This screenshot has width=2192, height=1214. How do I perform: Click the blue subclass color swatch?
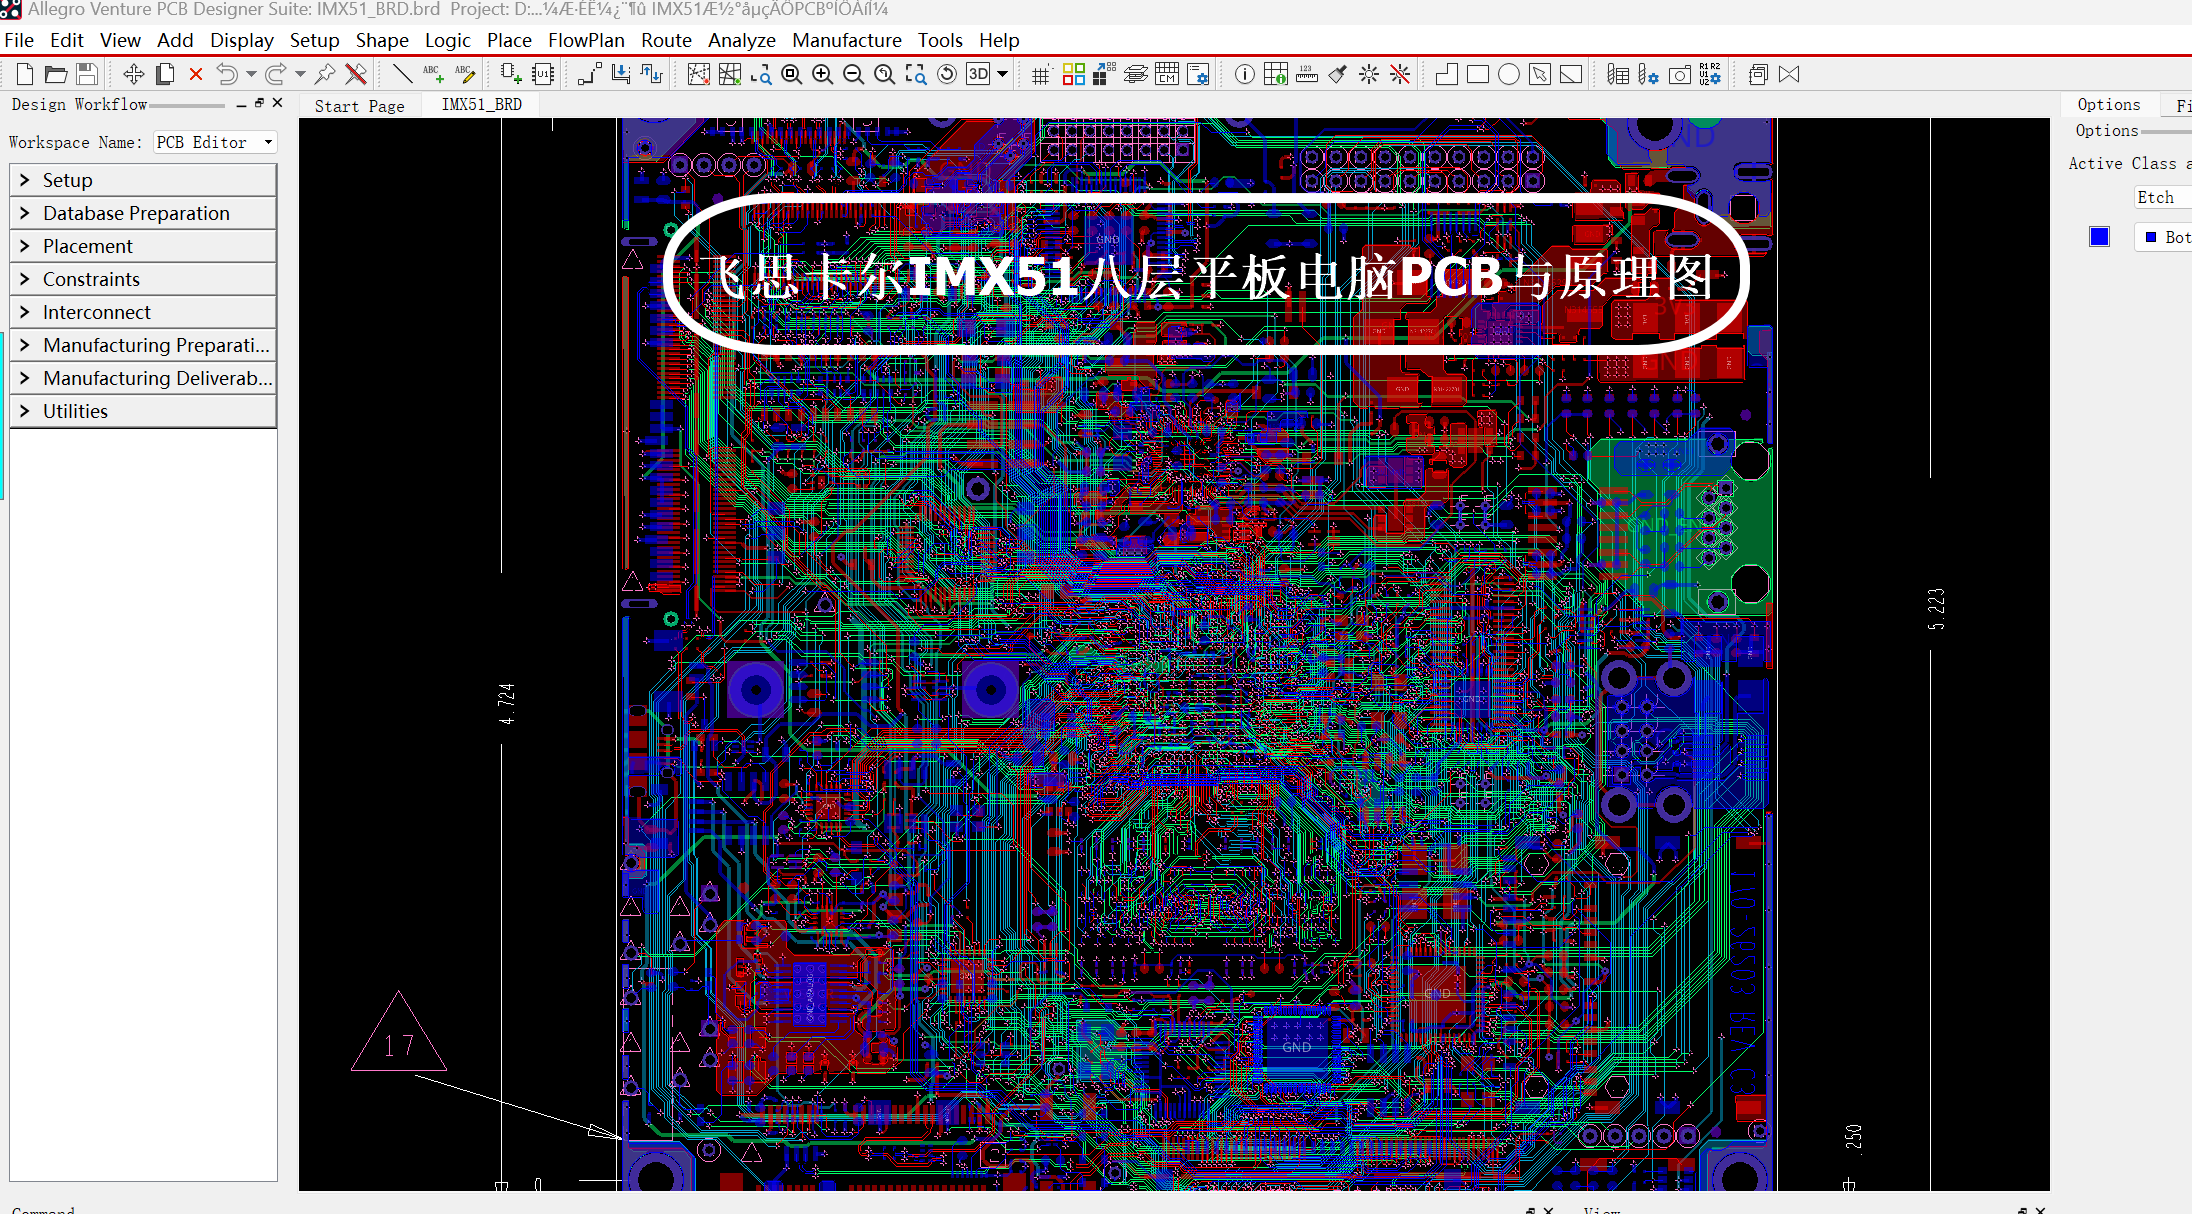[x=2099, y=237]
